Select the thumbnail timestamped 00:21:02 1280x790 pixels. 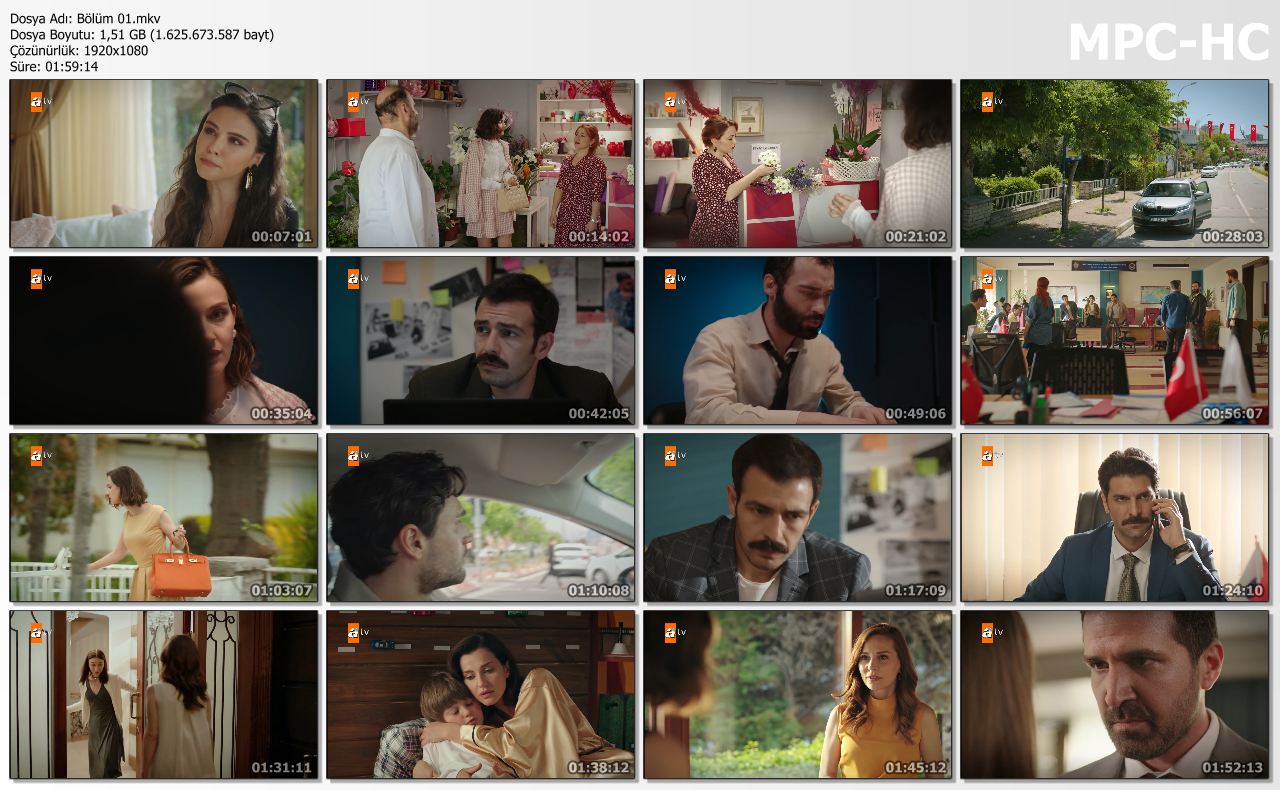tap(798, 164)
